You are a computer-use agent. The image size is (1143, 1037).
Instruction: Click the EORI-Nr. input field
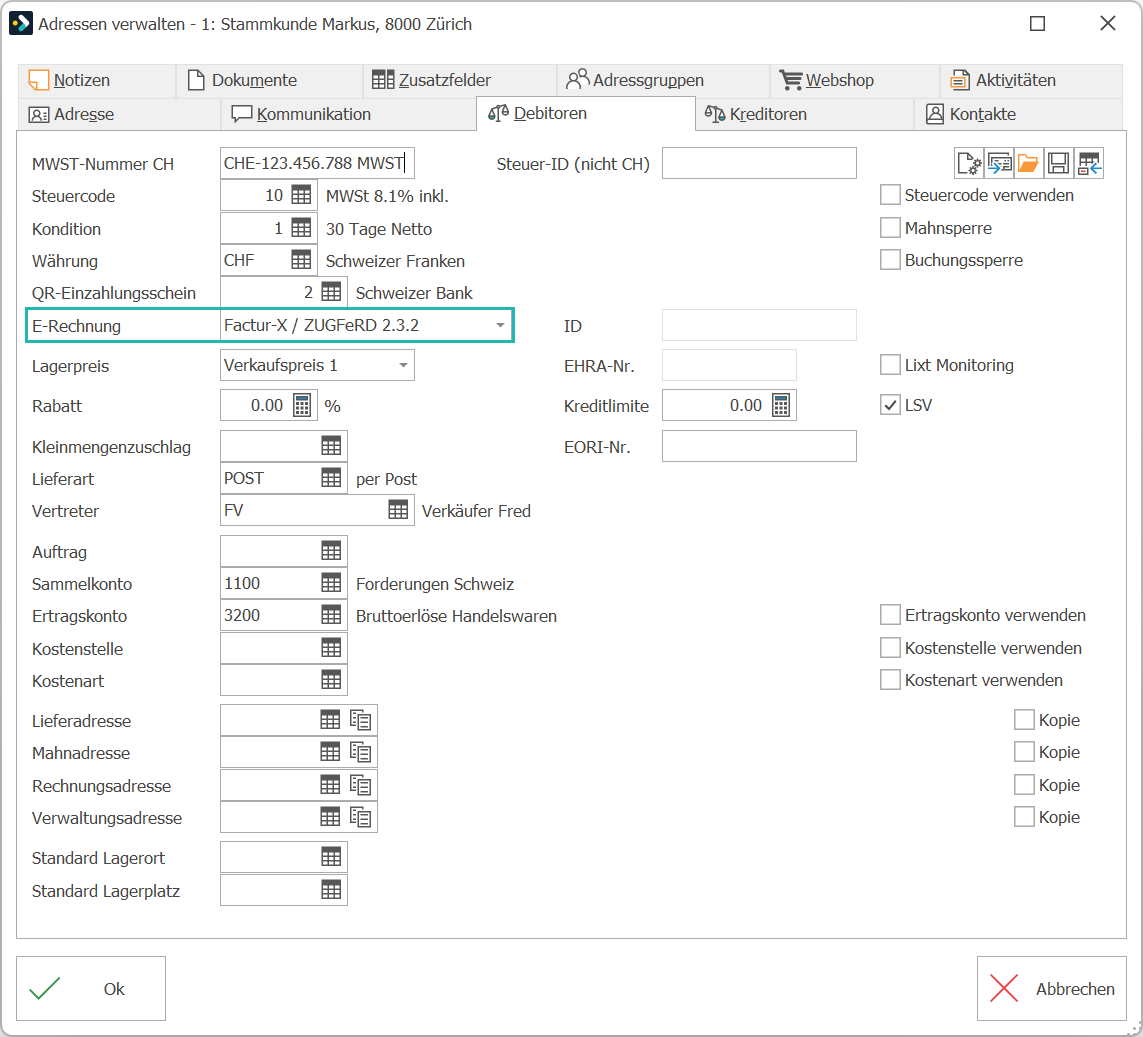[x=759, y=446]
